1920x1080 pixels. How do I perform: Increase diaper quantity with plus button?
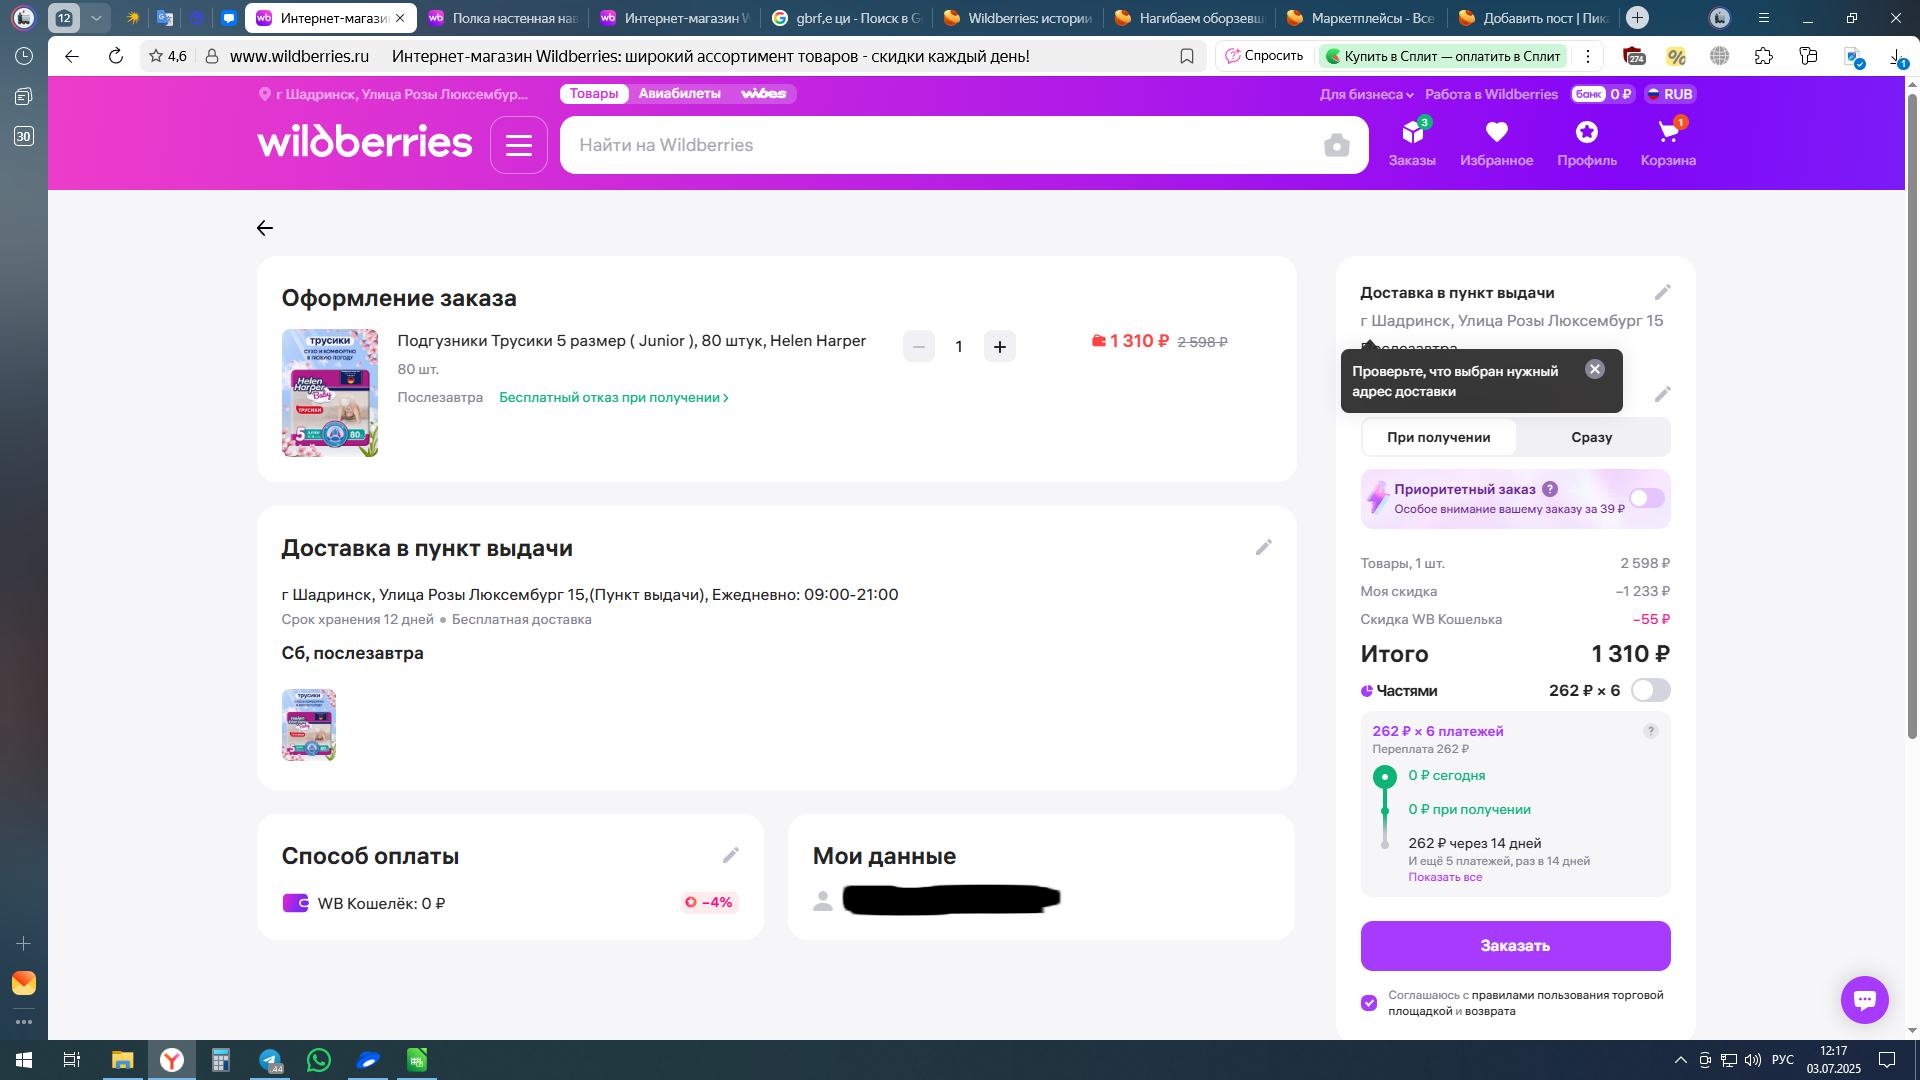click(x=999, y=346)
